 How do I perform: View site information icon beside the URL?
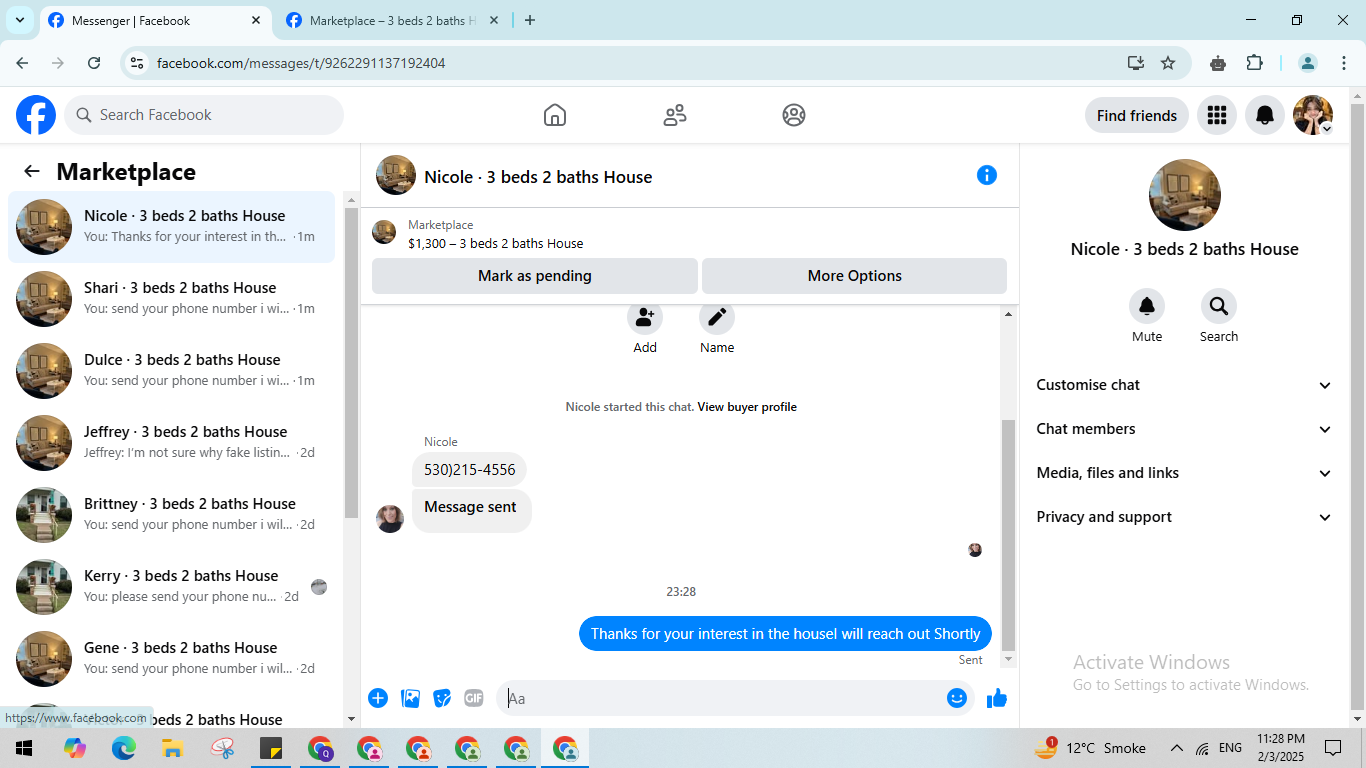tap(138, 63)
